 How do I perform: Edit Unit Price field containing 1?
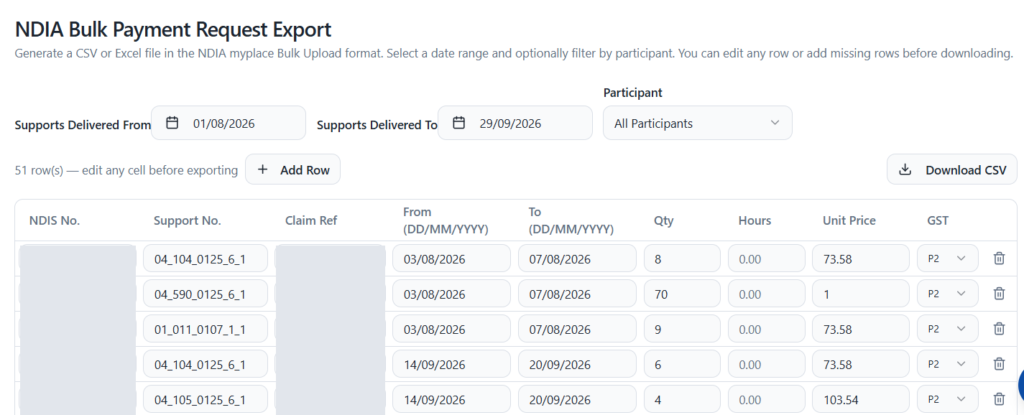tap(861, 294)
